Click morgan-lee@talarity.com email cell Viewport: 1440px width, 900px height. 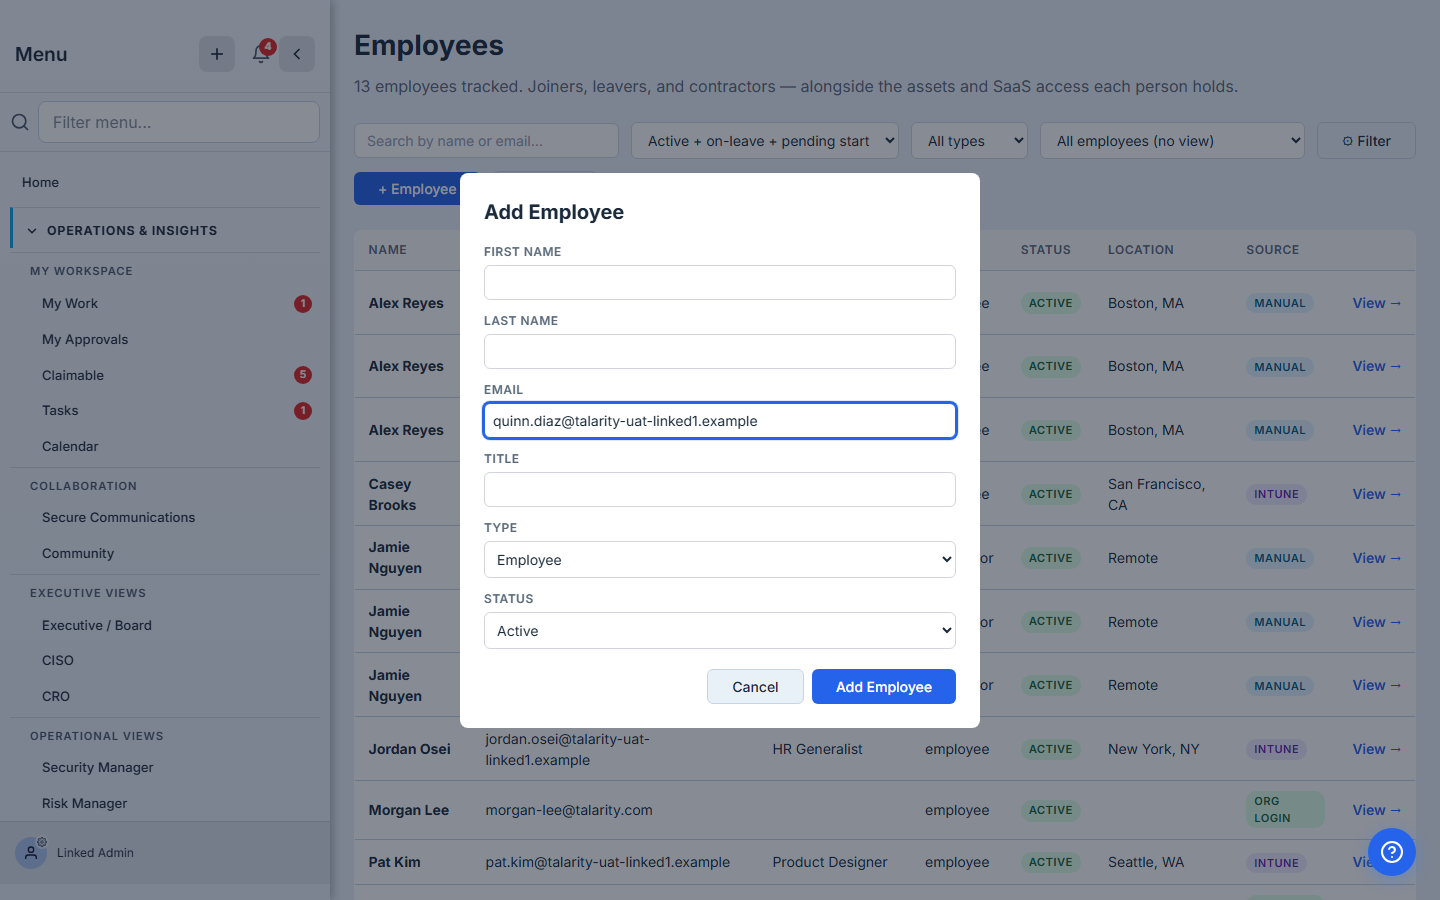(569, 810)
